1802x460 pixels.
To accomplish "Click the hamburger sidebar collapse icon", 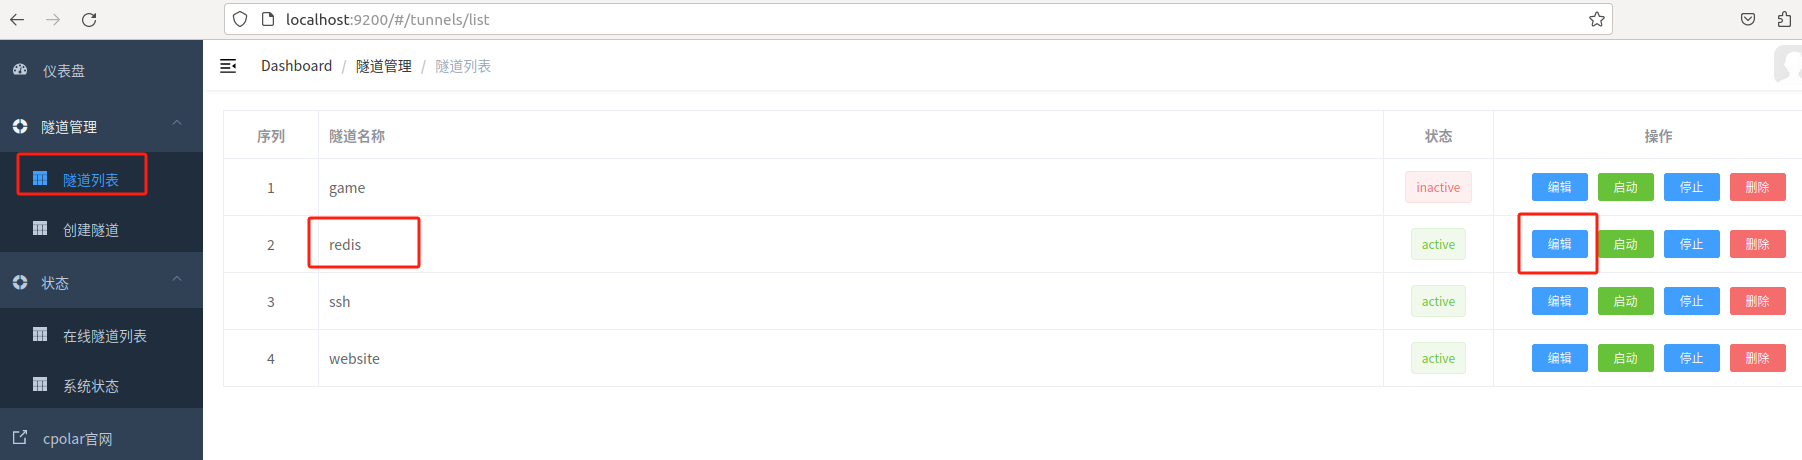I will coord(228,66).
